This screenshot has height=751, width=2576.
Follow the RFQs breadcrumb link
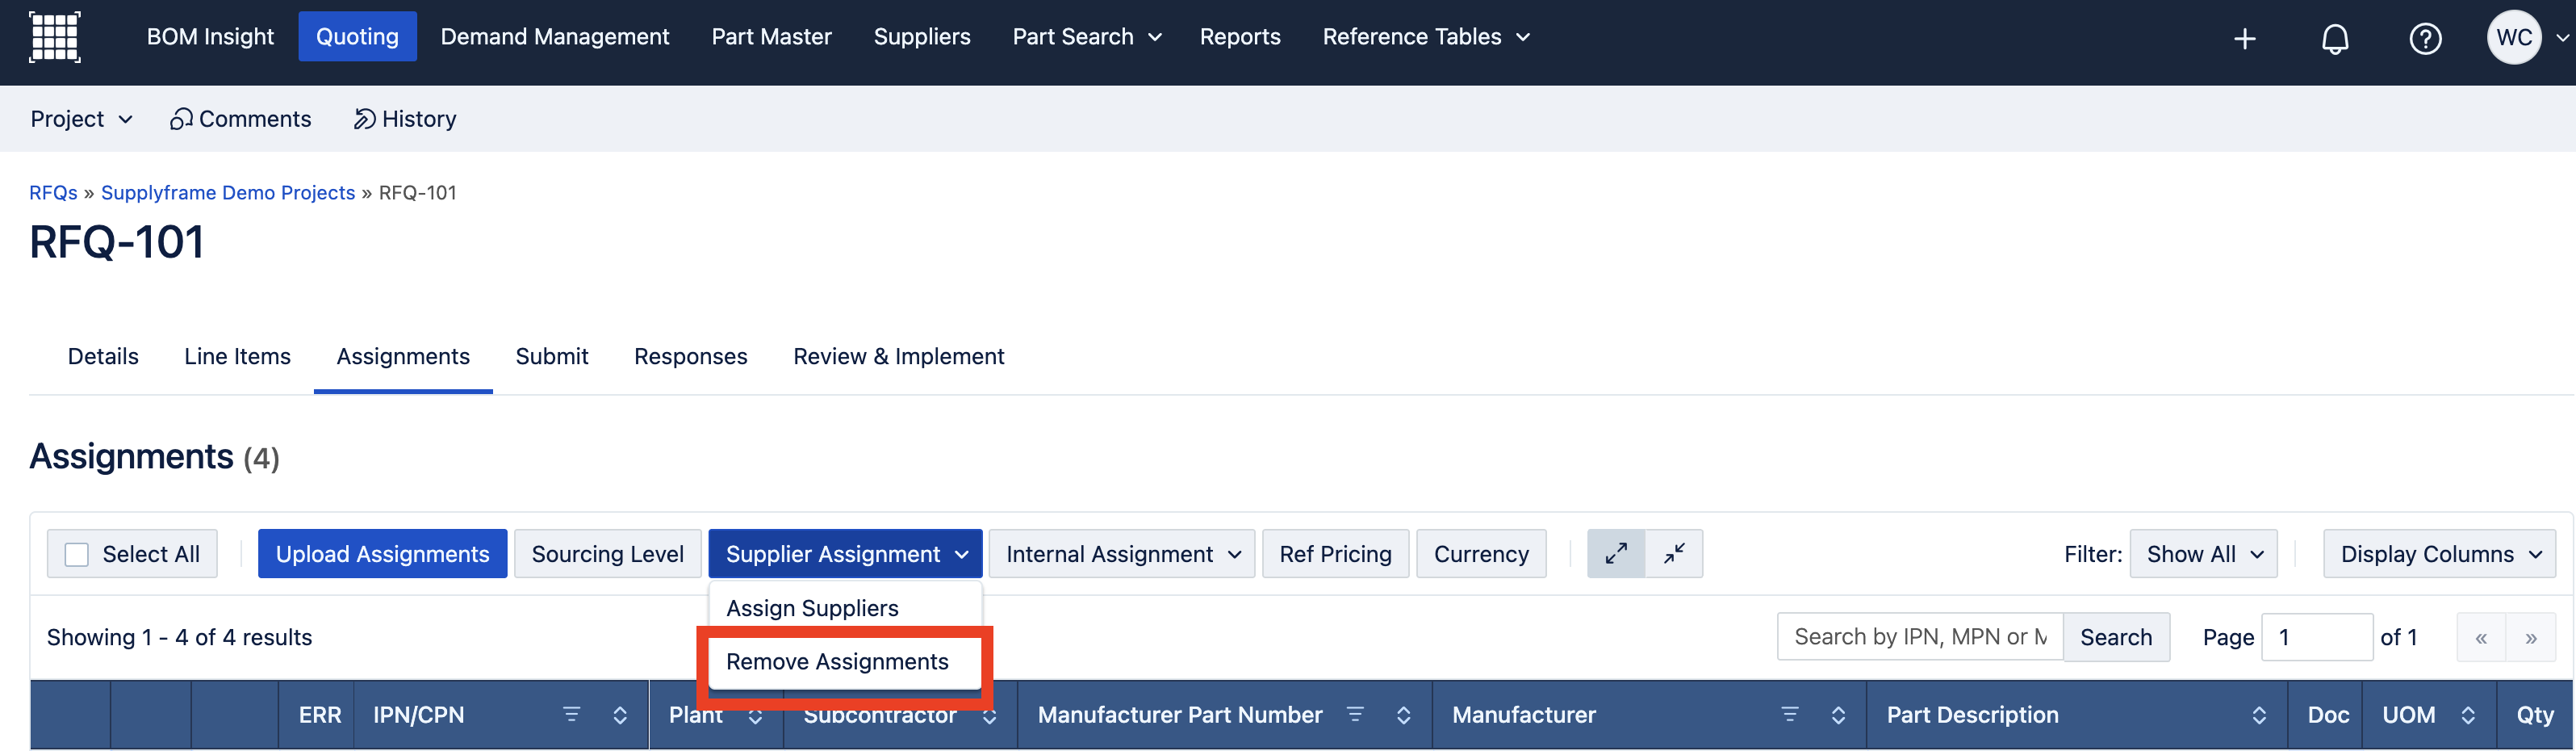pyautogui.click(x=53, y=193)
